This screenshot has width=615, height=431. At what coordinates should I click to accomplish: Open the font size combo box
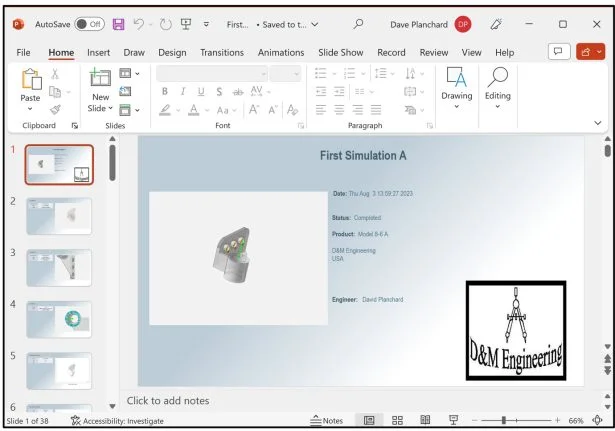coord(285,73)
